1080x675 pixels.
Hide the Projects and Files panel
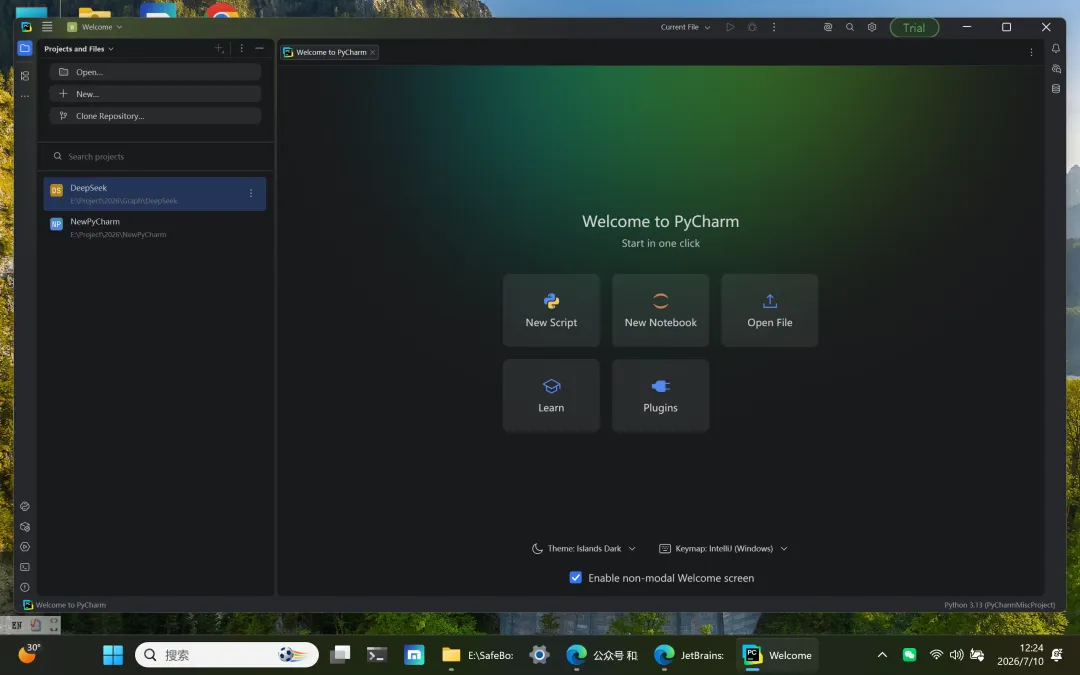coord(260,48)
